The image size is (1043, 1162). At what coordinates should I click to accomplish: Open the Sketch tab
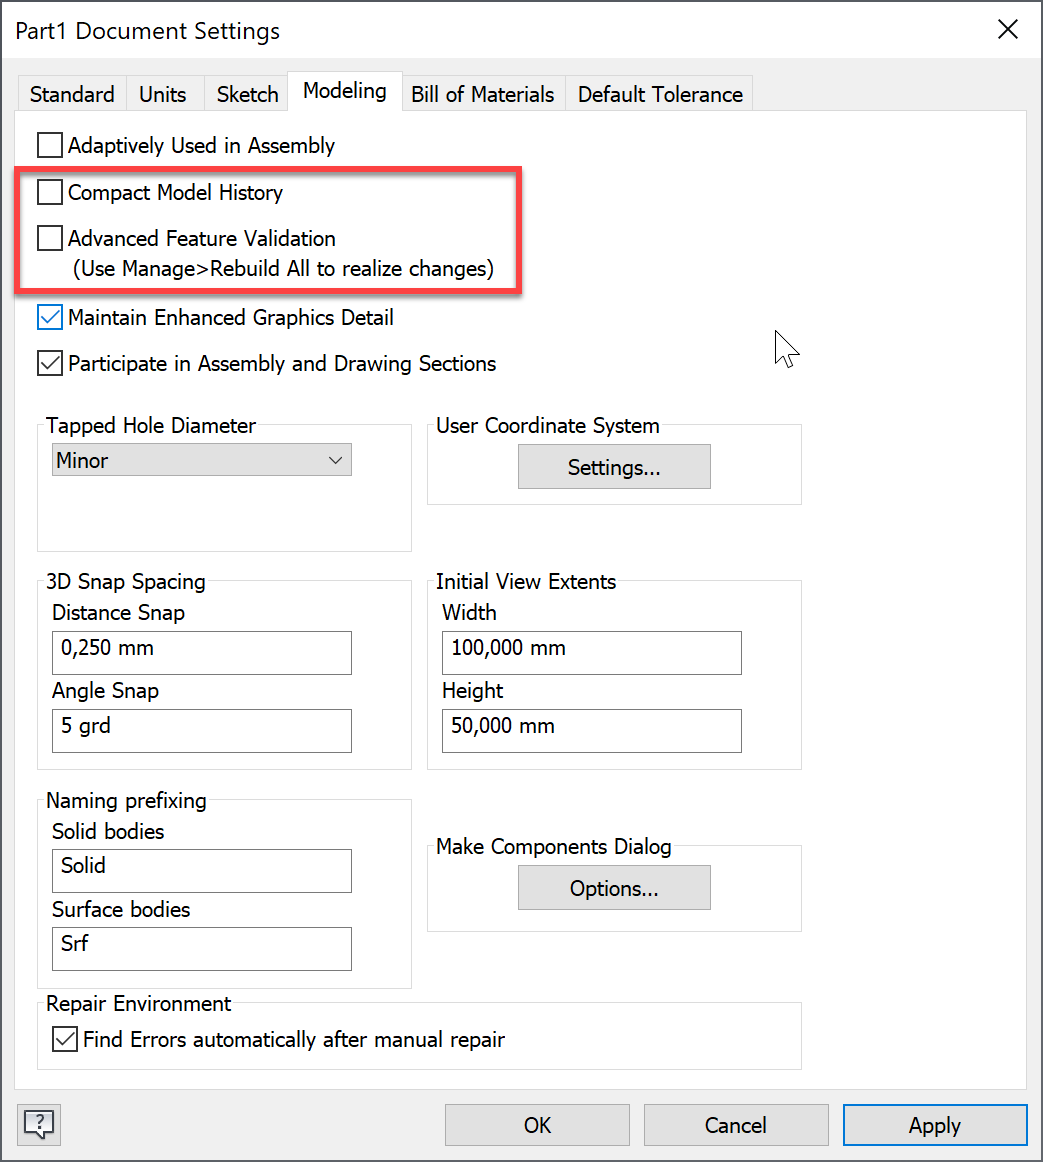click(246, 93)
